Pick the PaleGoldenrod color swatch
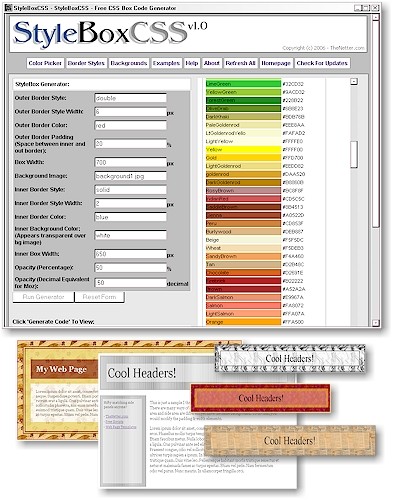The height and width of the screenshot is (500, 393). [243, 125]
